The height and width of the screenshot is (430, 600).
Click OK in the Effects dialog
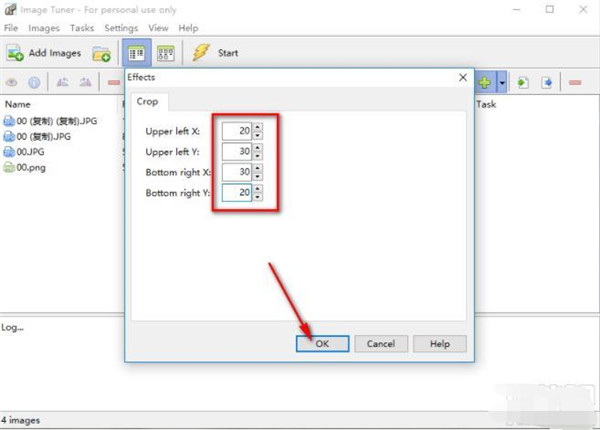point(322,343)
